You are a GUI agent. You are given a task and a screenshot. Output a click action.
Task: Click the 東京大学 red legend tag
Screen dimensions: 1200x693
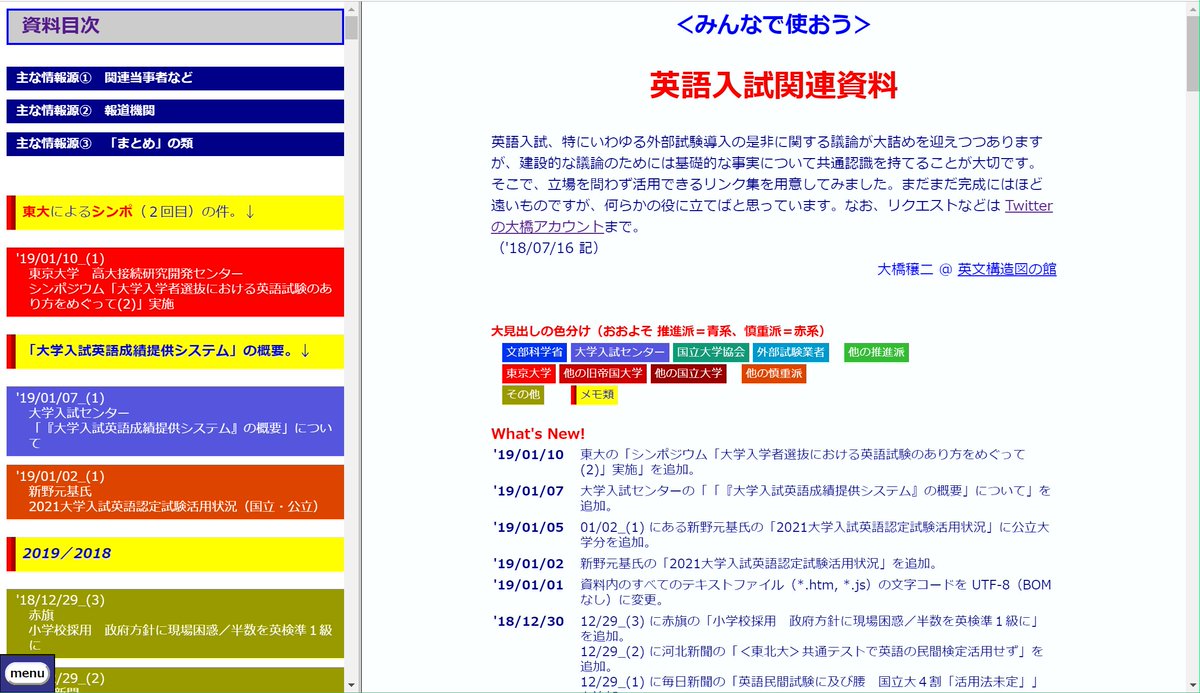[529, 373]
